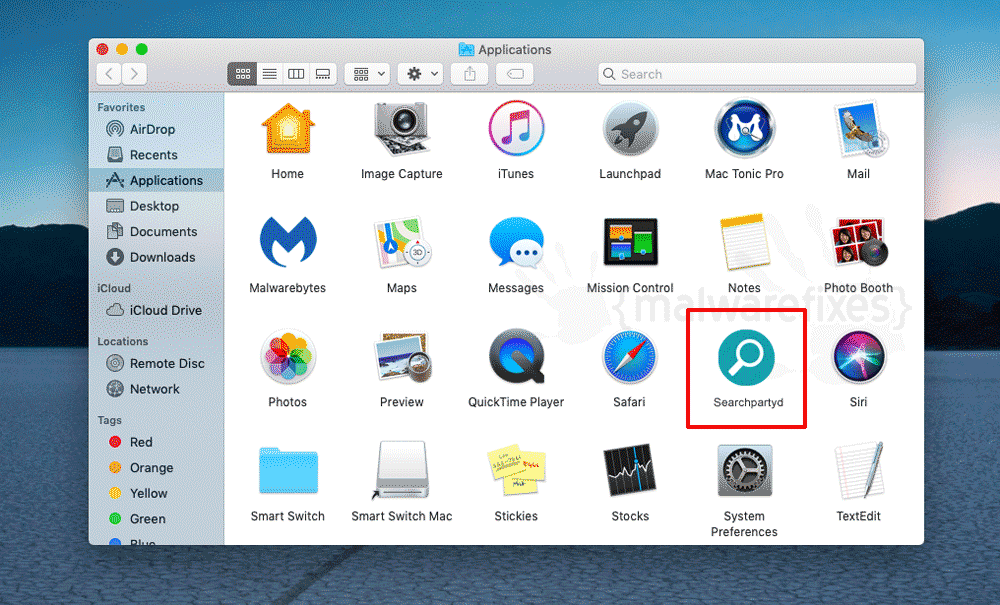Filter by the Green tag

[156, 519]
